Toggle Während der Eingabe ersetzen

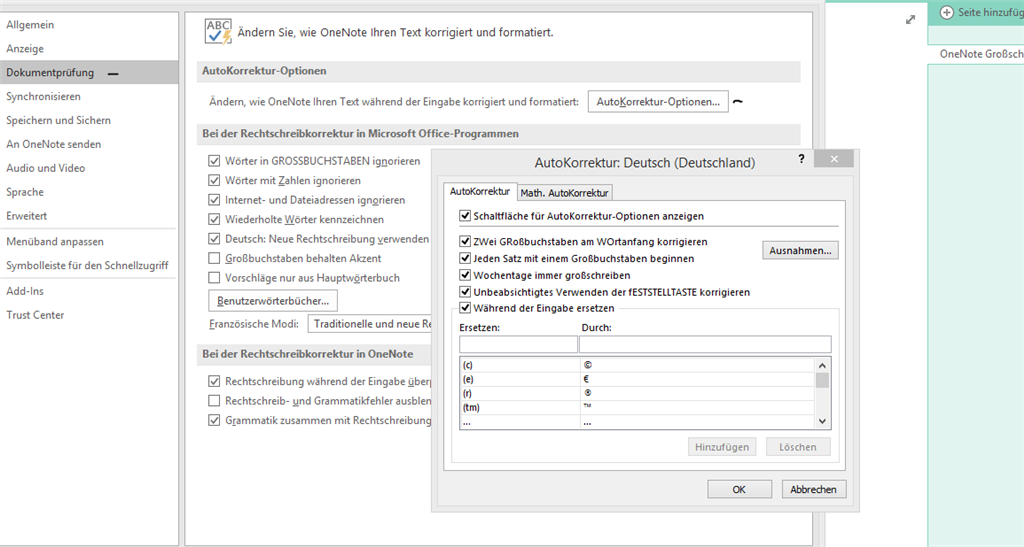[465, 308]
